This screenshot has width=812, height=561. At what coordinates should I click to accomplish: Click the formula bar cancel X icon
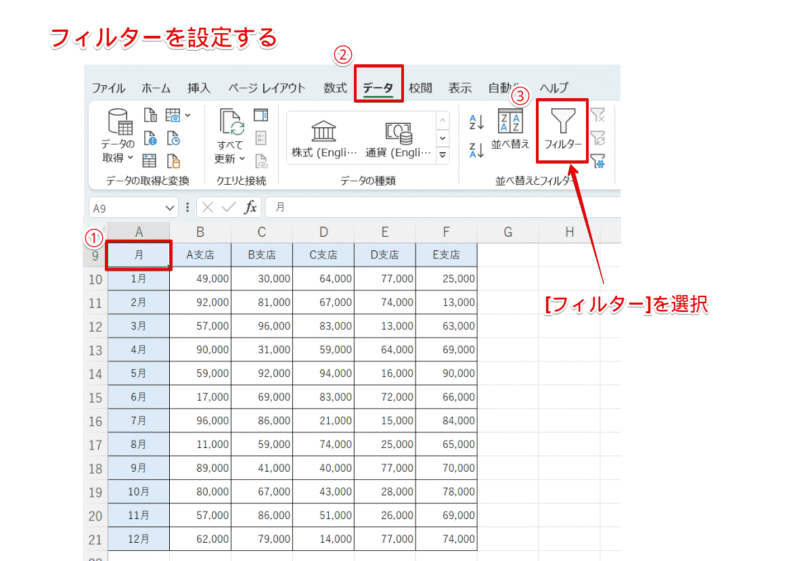point(208,208)
